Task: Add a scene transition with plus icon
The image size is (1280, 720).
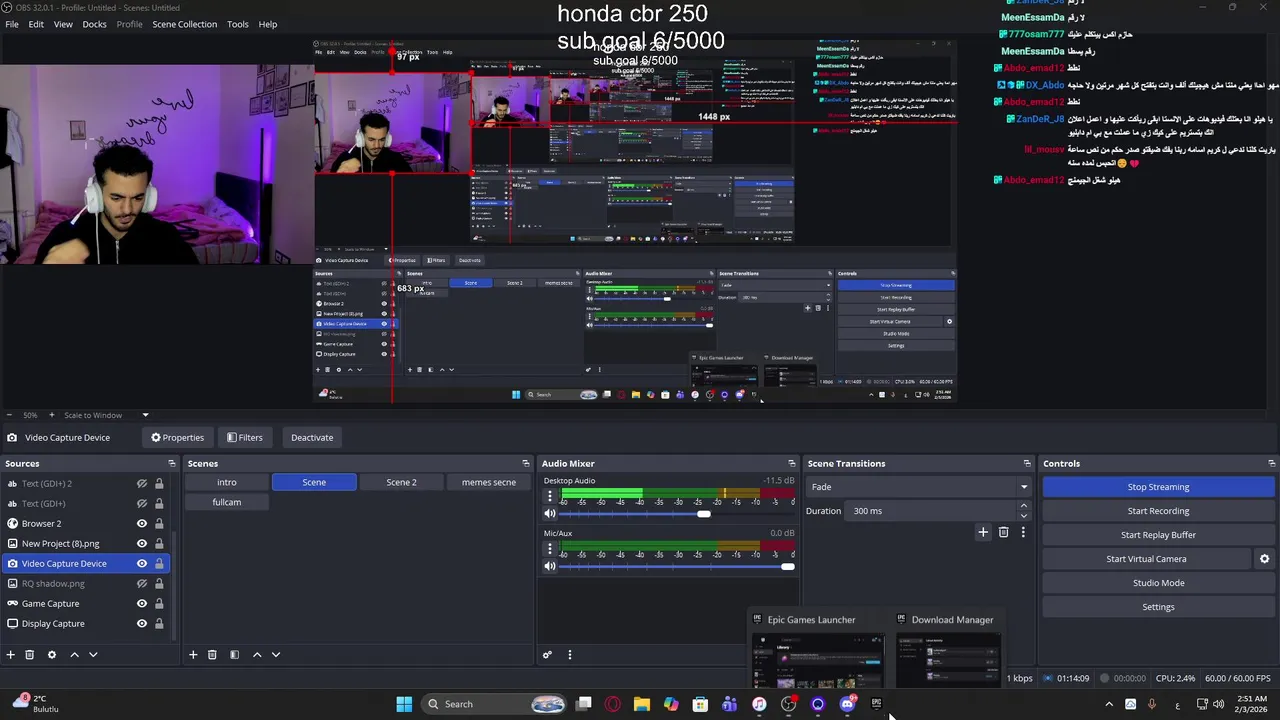Action: tap(983, 533)
